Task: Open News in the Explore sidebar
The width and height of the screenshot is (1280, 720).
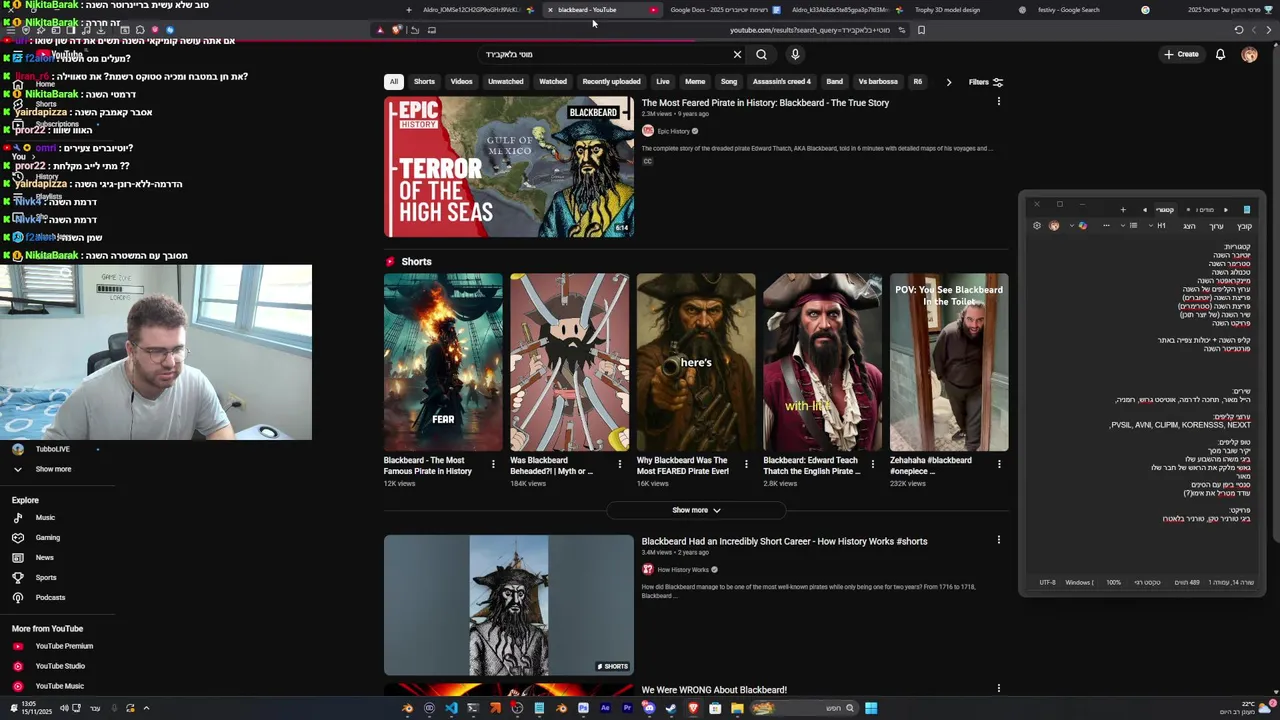Action: (x=44, y=558)
